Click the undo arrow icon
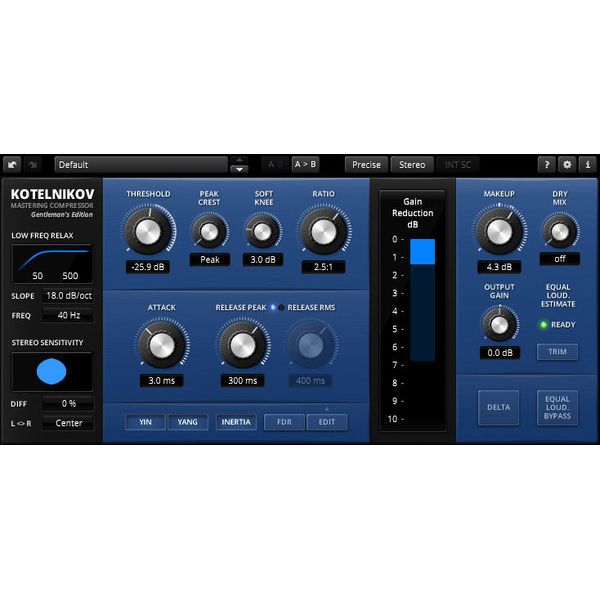600x600 pixels. [x=13, y=165]
